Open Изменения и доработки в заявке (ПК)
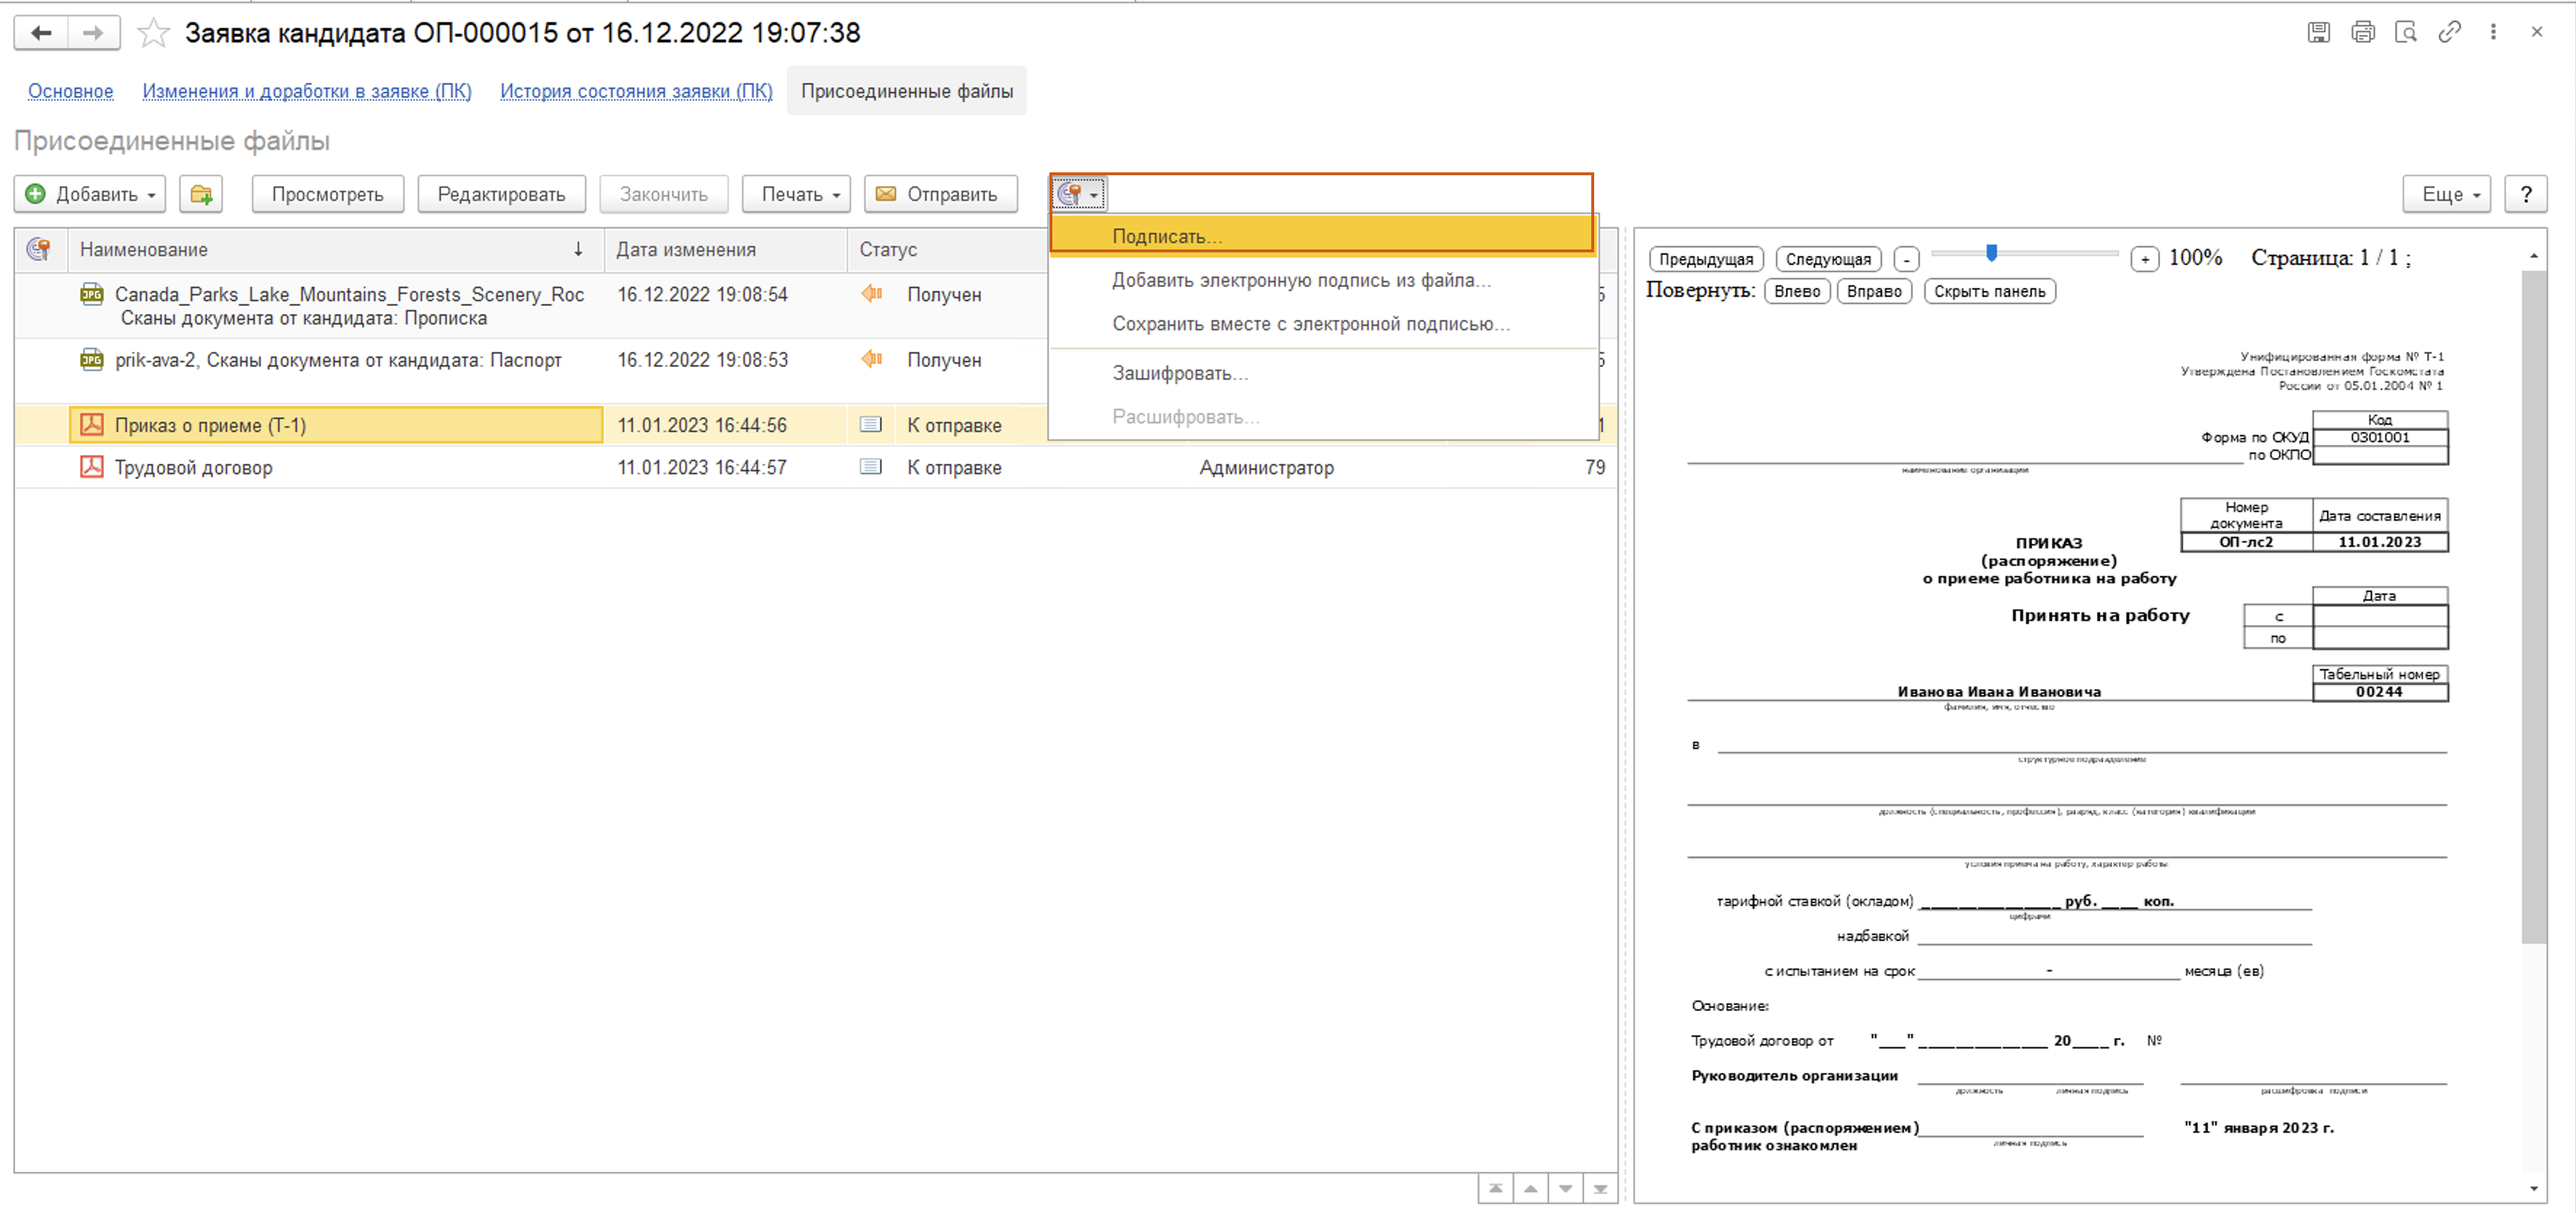2576x1213 pixels. 307,91
